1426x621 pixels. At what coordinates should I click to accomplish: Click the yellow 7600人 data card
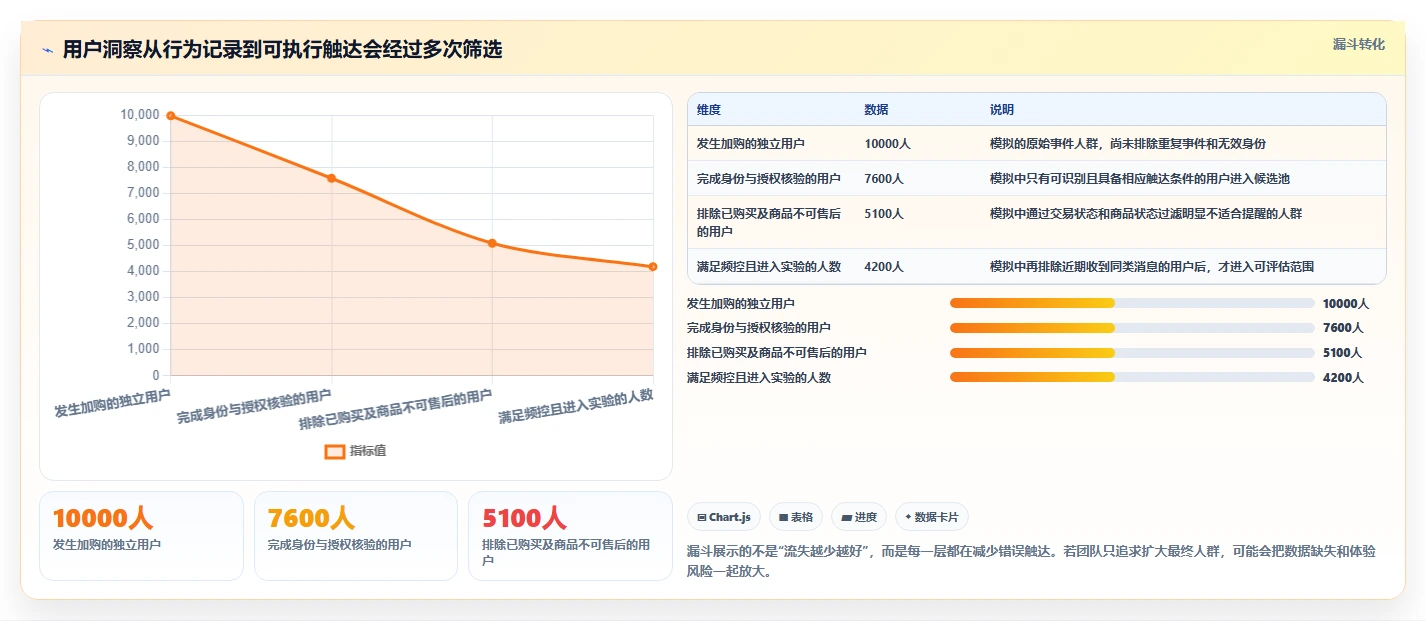(x=356, y=535)
